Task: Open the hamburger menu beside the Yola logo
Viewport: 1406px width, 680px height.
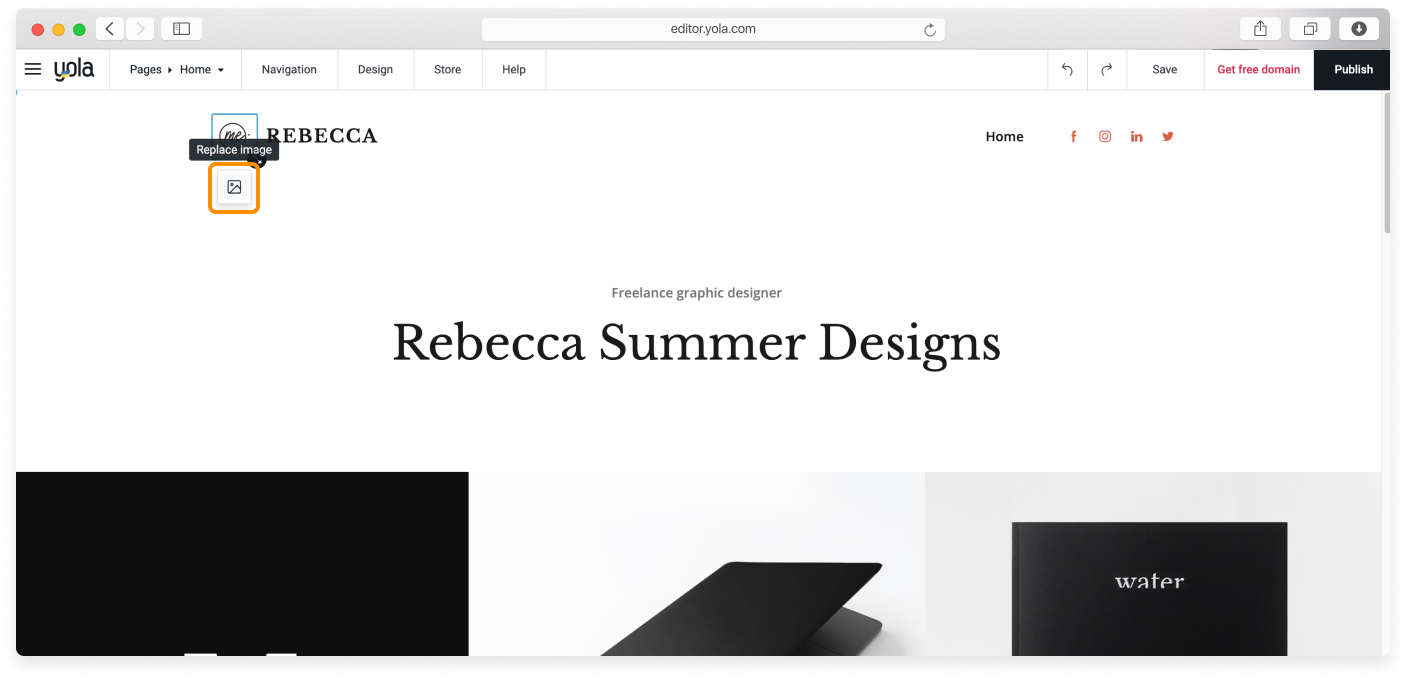Action: pos(32,69)
